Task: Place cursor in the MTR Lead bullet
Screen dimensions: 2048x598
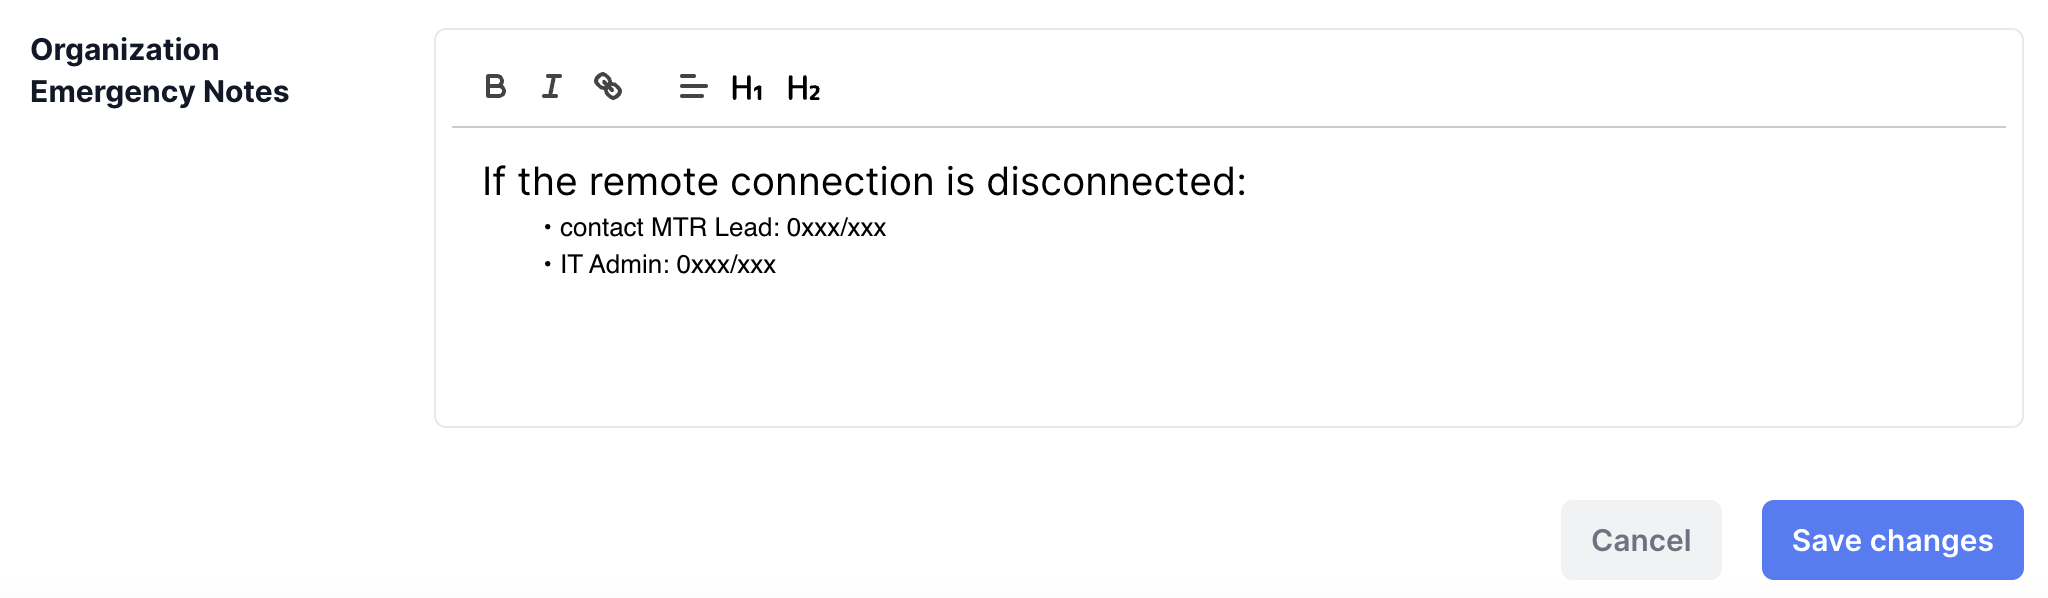Action: coord(722,228)
